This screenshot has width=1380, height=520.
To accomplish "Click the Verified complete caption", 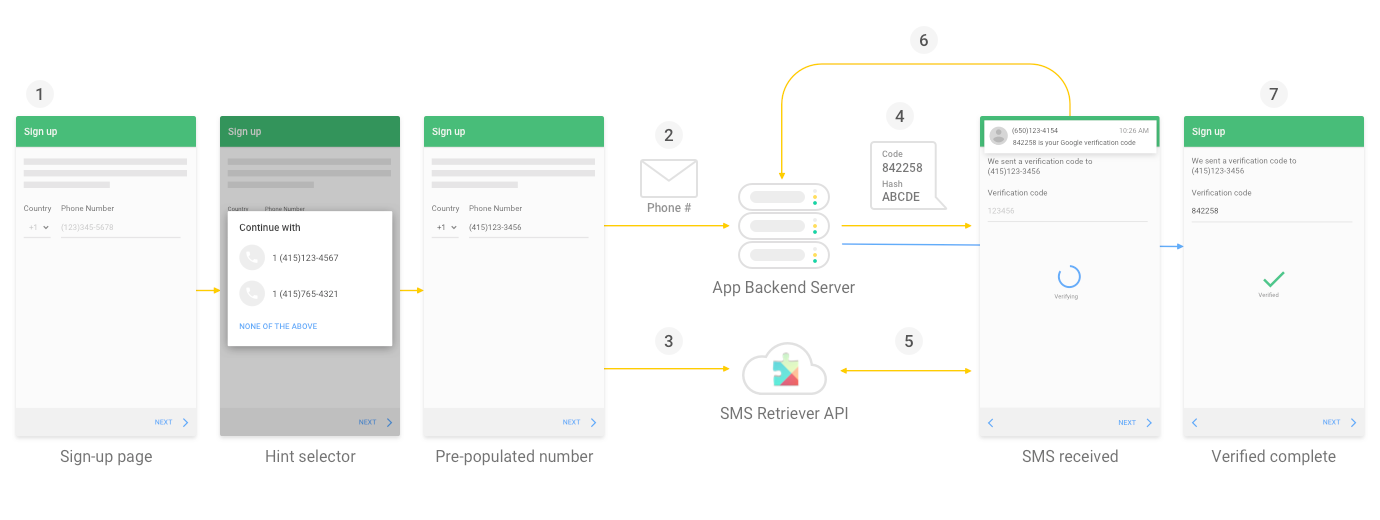I will [1274, 457].
